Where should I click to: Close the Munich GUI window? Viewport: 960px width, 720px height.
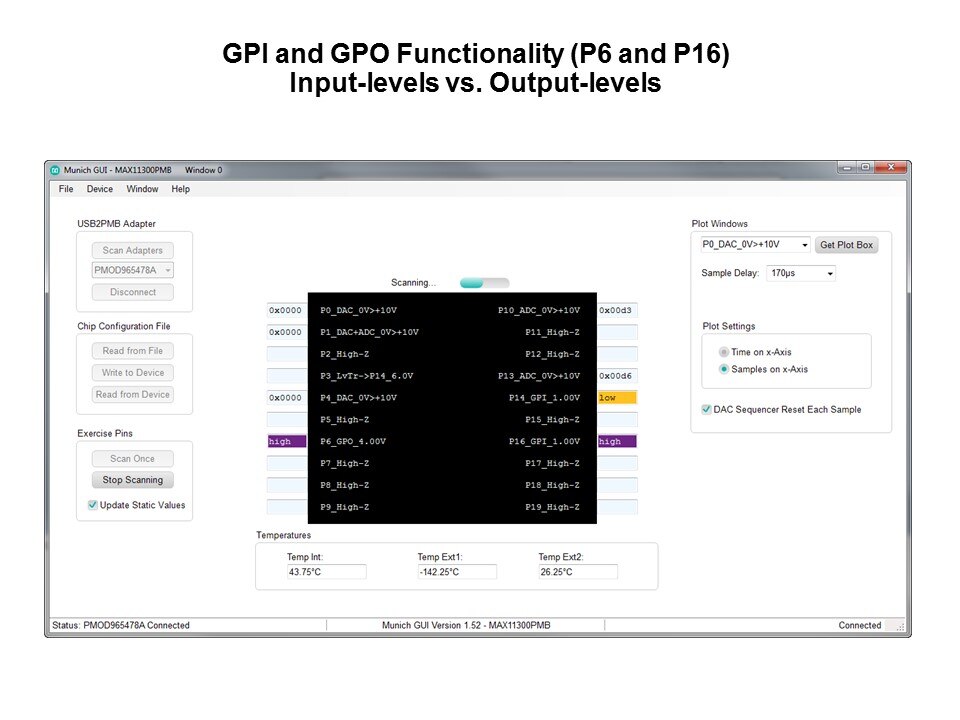click(x=889, y=168)
